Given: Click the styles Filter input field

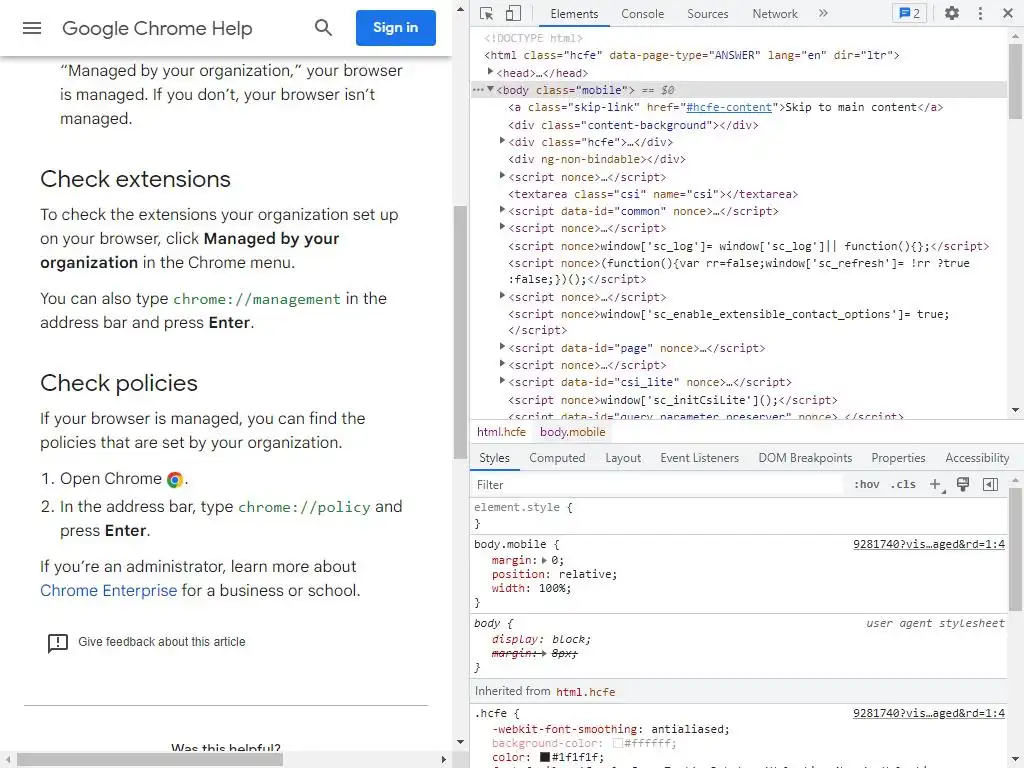Looking at the screenshot, I should (658, 485).
